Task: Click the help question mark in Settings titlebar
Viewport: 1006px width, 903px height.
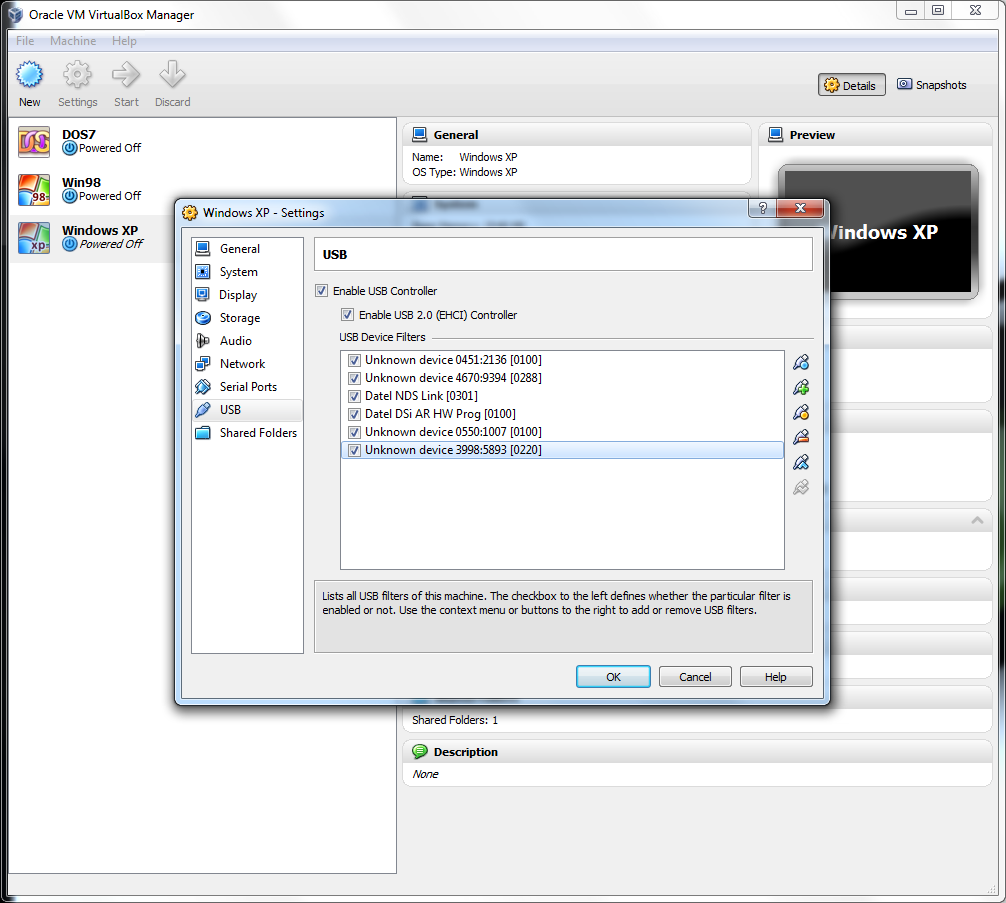Action: pos(762,208)
